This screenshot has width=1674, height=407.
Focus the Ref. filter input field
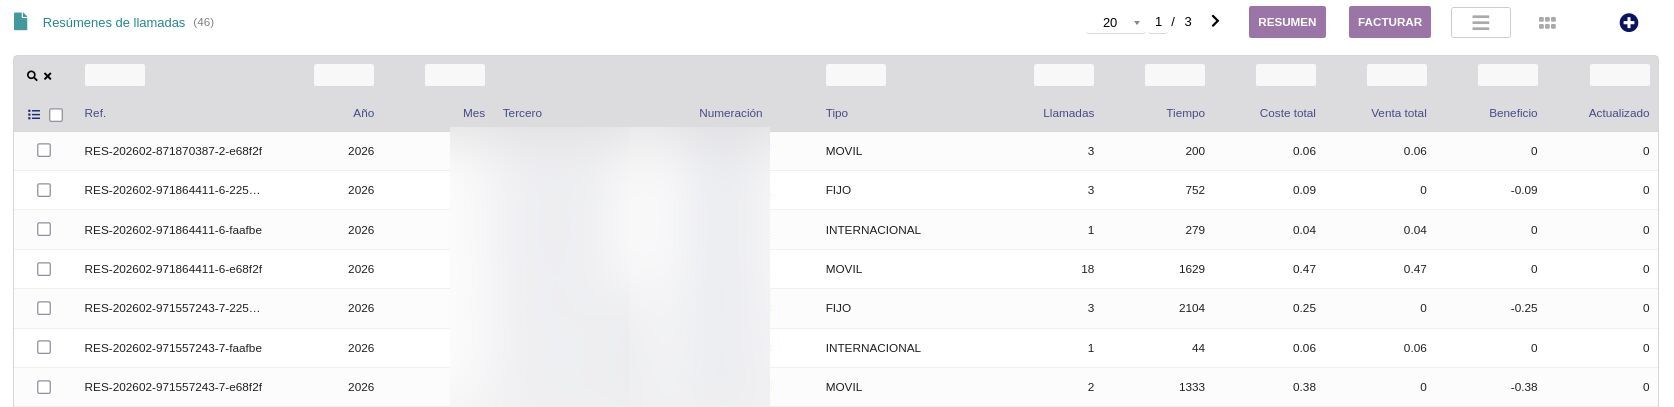(115, 75)
